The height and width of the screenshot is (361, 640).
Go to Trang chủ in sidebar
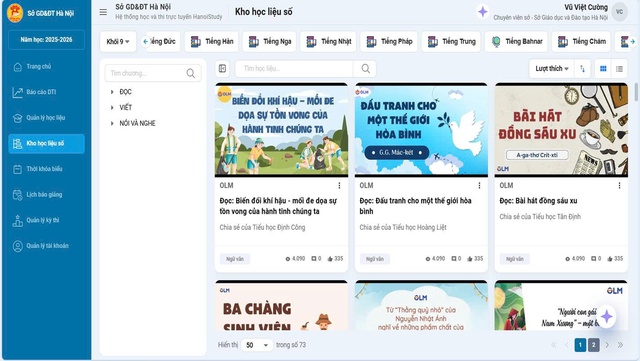47,67
